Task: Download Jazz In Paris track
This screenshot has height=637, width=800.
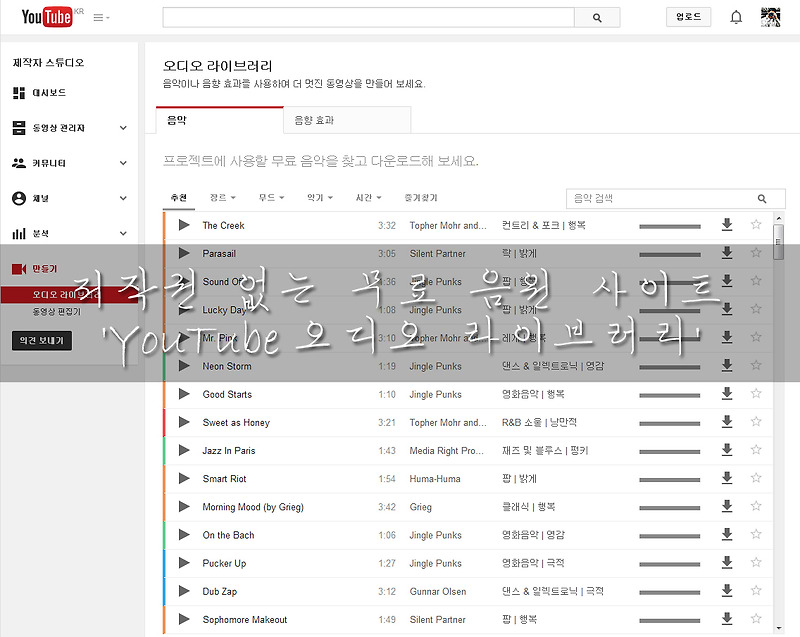Action: [x=727, y=450]
